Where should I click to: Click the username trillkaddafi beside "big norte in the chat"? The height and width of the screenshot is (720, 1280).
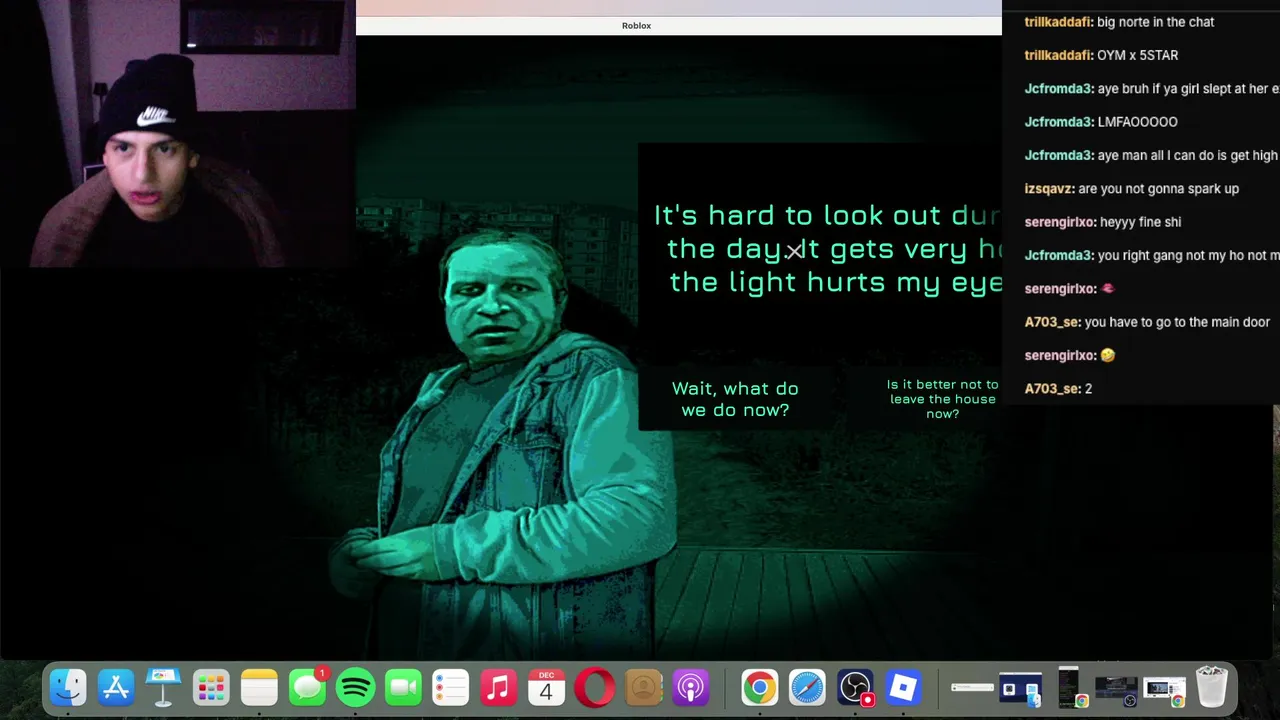tap(1058, 22)
